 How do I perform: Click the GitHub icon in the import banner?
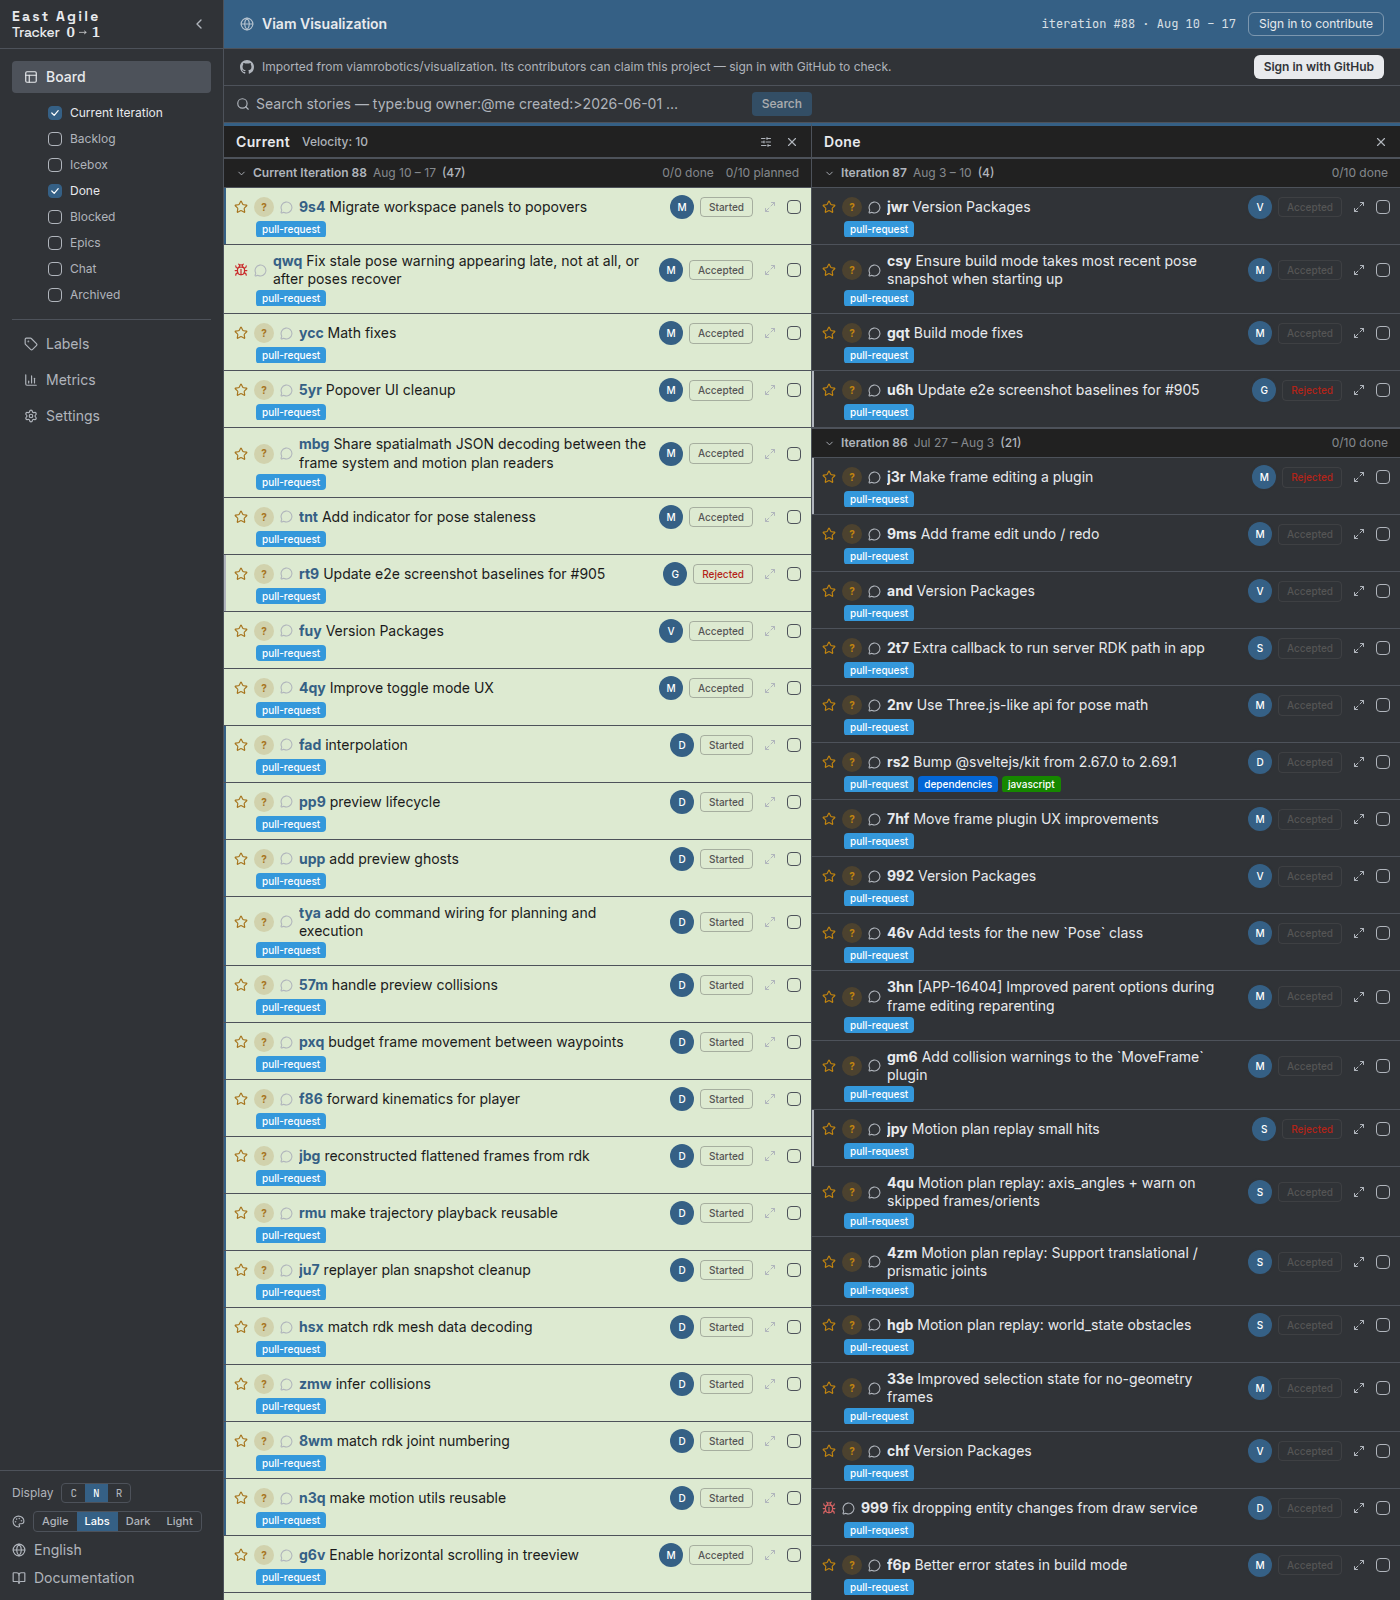(x=247, y=67)
